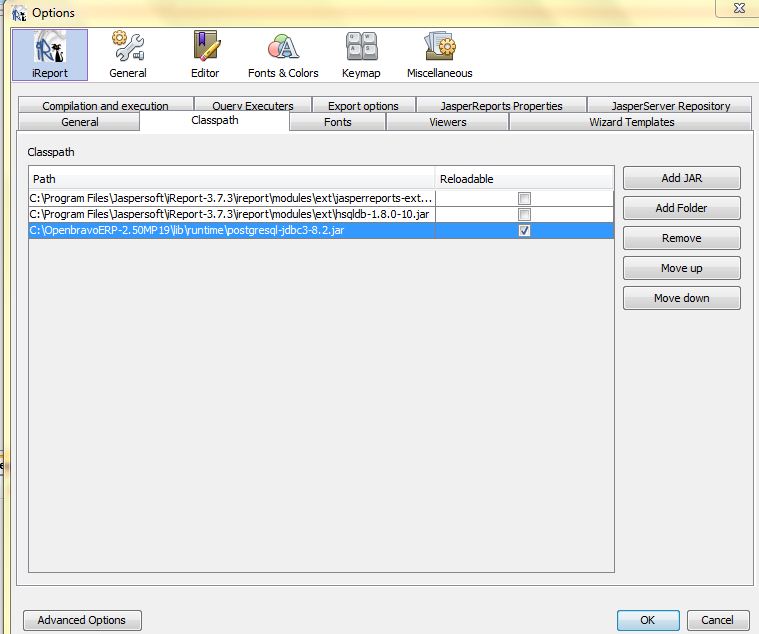Switch to Wizard Templates tab

coord(631,121)
